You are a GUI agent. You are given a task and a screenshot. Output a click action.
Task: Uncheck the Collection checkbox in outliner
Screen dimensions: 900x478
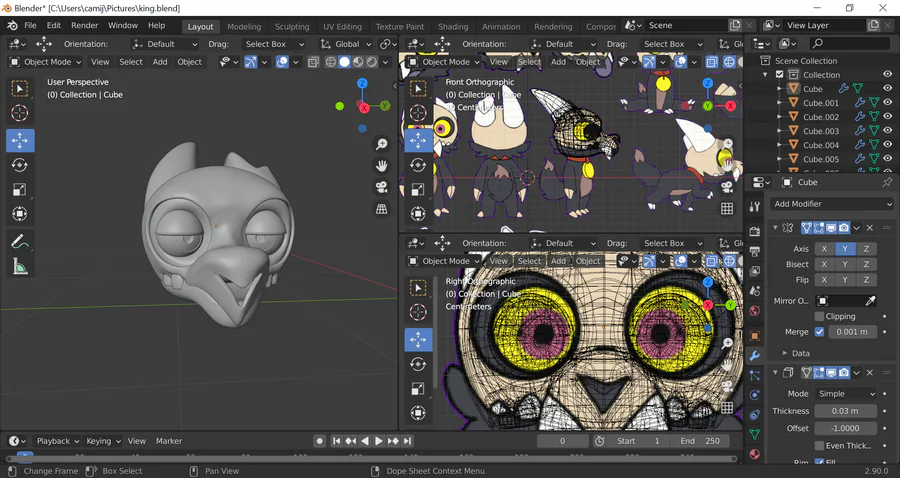click(779, 75)
